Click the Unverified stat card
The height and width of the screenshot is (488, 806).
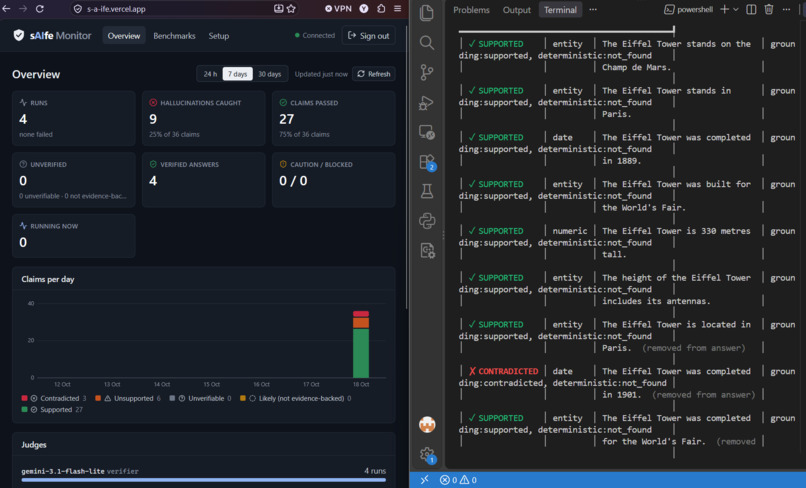(74, 180)
